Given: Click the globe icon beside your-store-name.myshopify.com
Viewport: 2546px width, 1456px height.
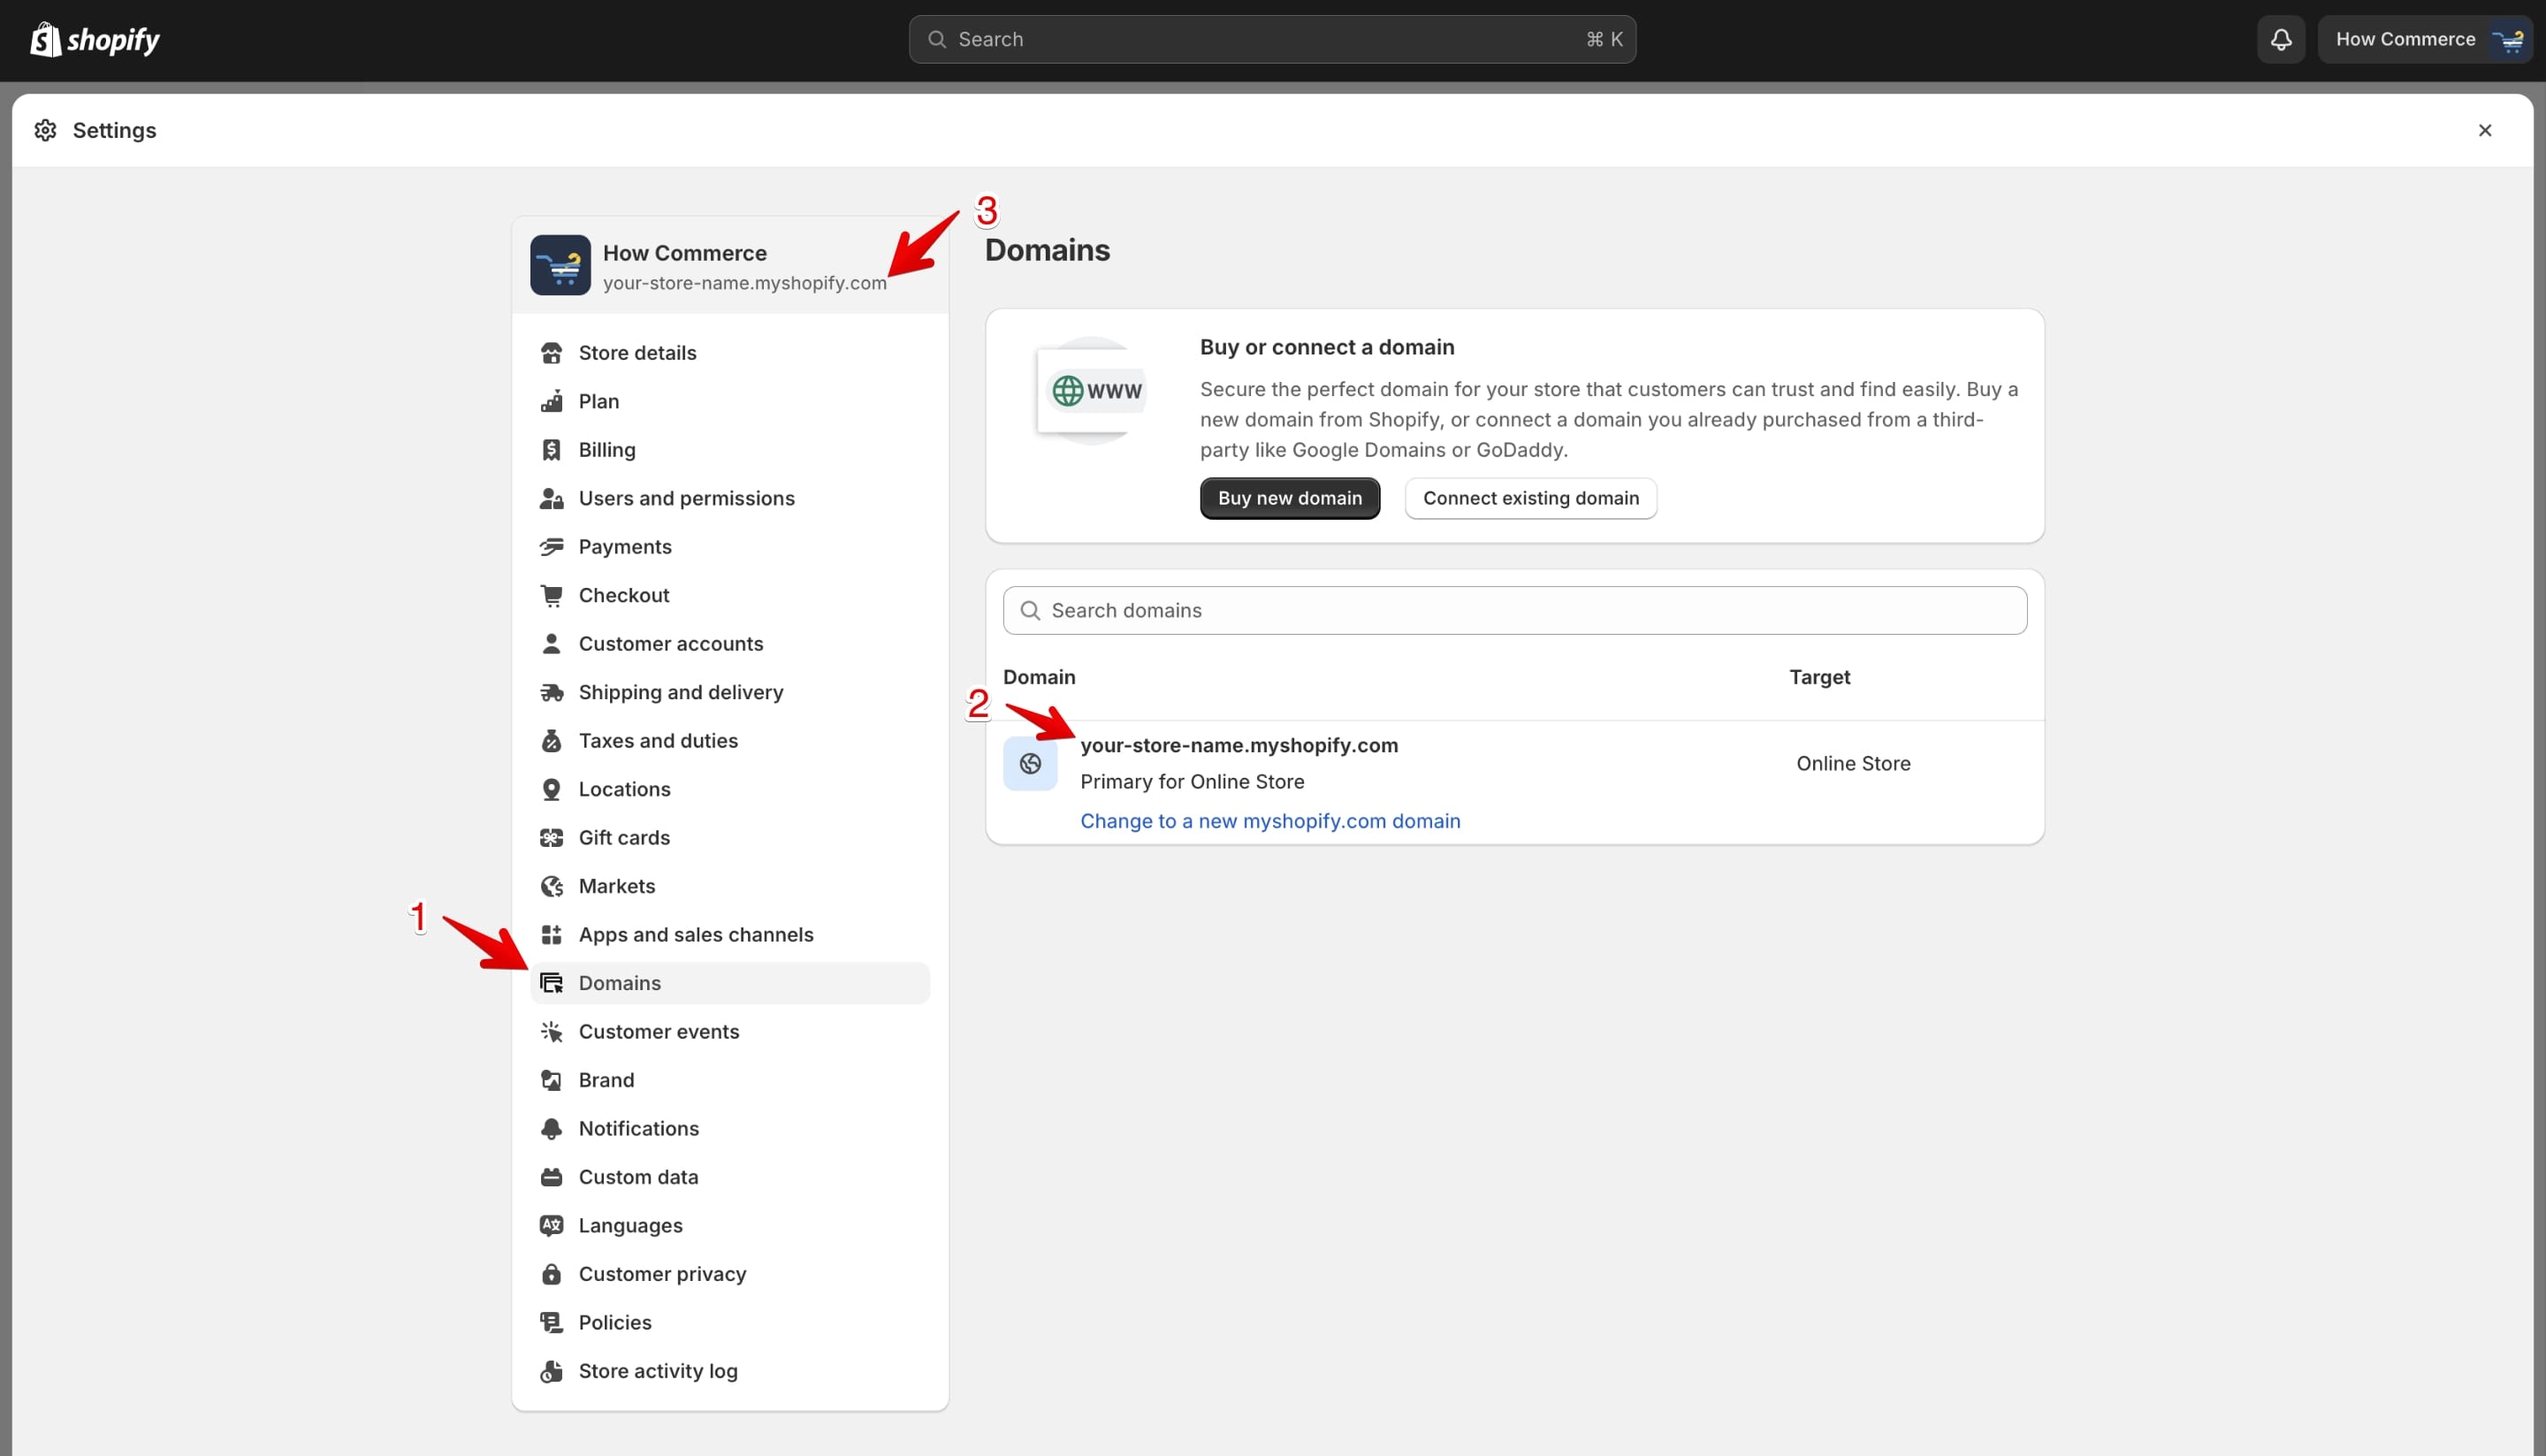Looking at the screenshot, I should [x=1030, y=764].
